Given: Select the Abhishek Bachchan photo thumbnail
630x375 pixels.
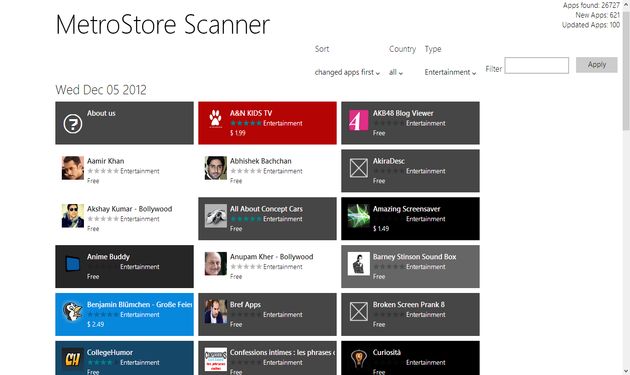Looking at the screenshot, I should (x=216, y=168).
